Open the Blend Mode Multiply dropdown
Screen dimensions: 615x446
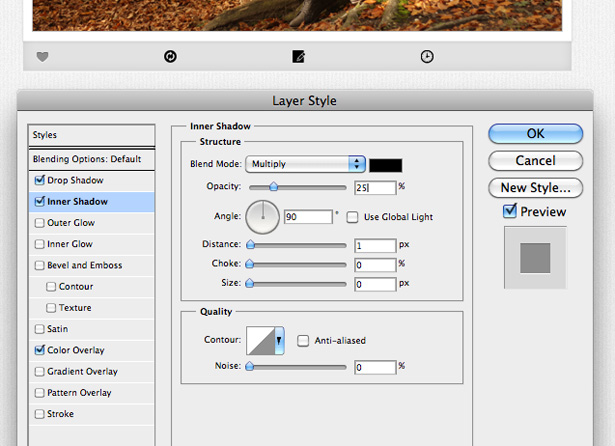pos(305,164)
